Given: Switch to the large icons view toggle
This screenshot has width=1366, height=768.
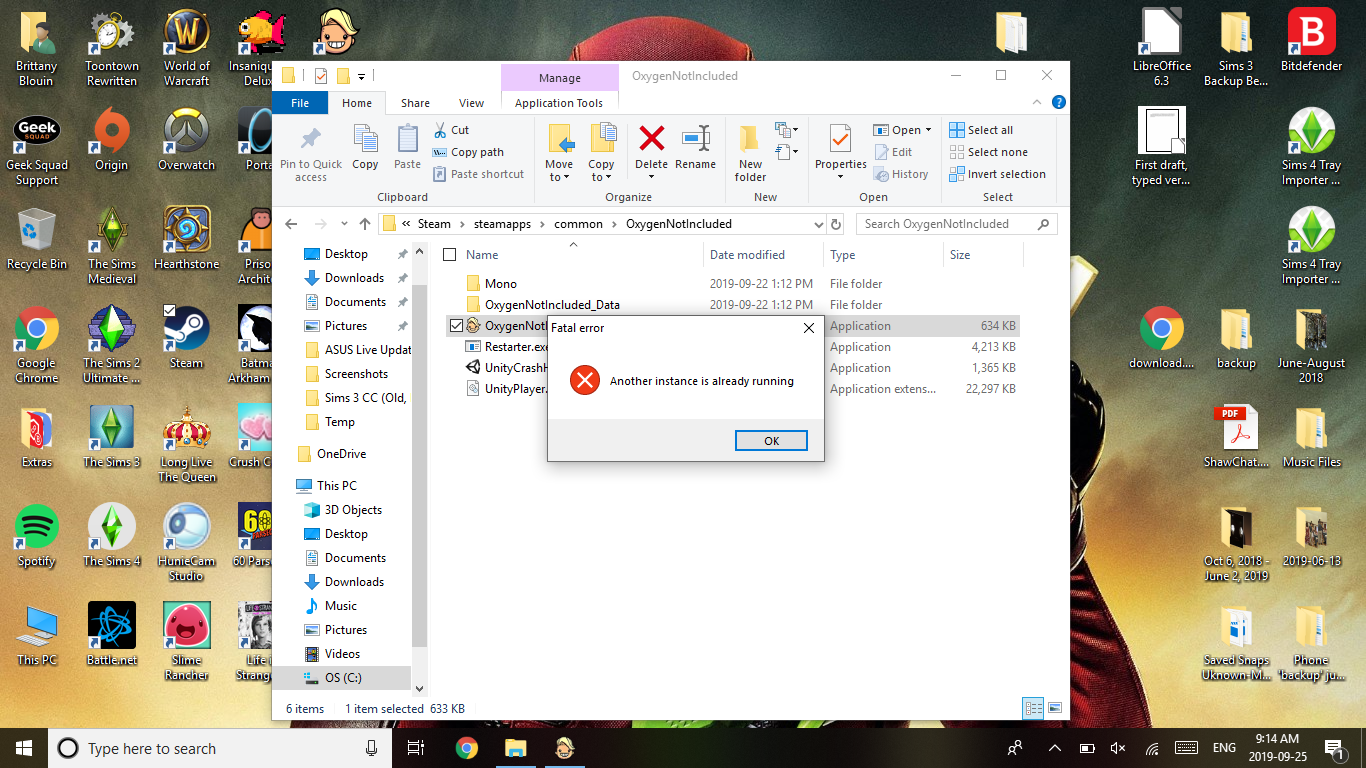Looking at the screenshot, I should [1054, 708].
